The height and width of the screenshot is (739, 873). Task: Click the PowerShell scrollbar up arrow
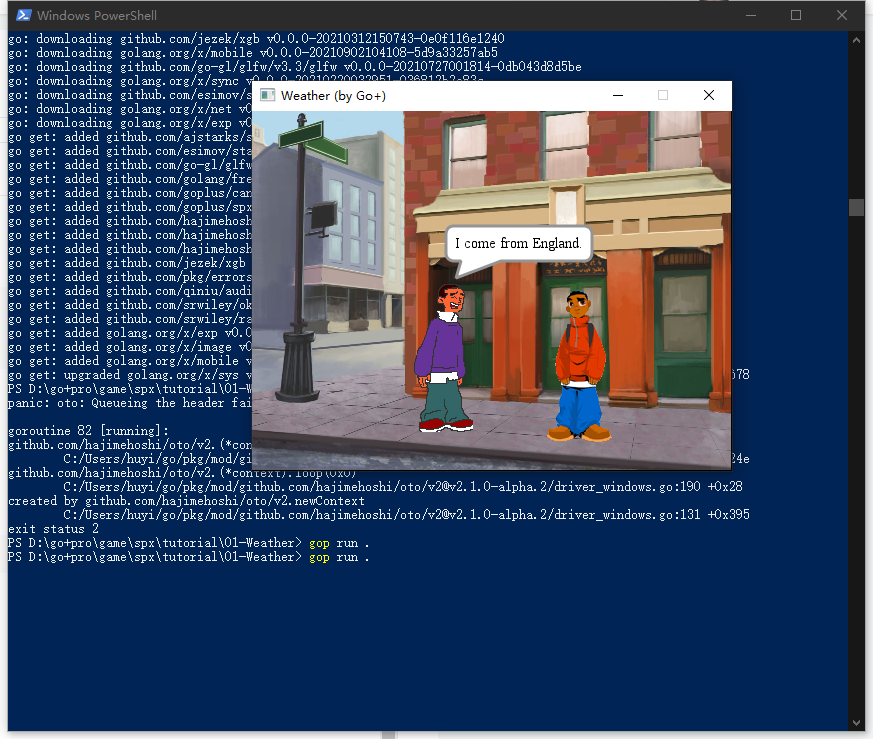tap(856, 40)
